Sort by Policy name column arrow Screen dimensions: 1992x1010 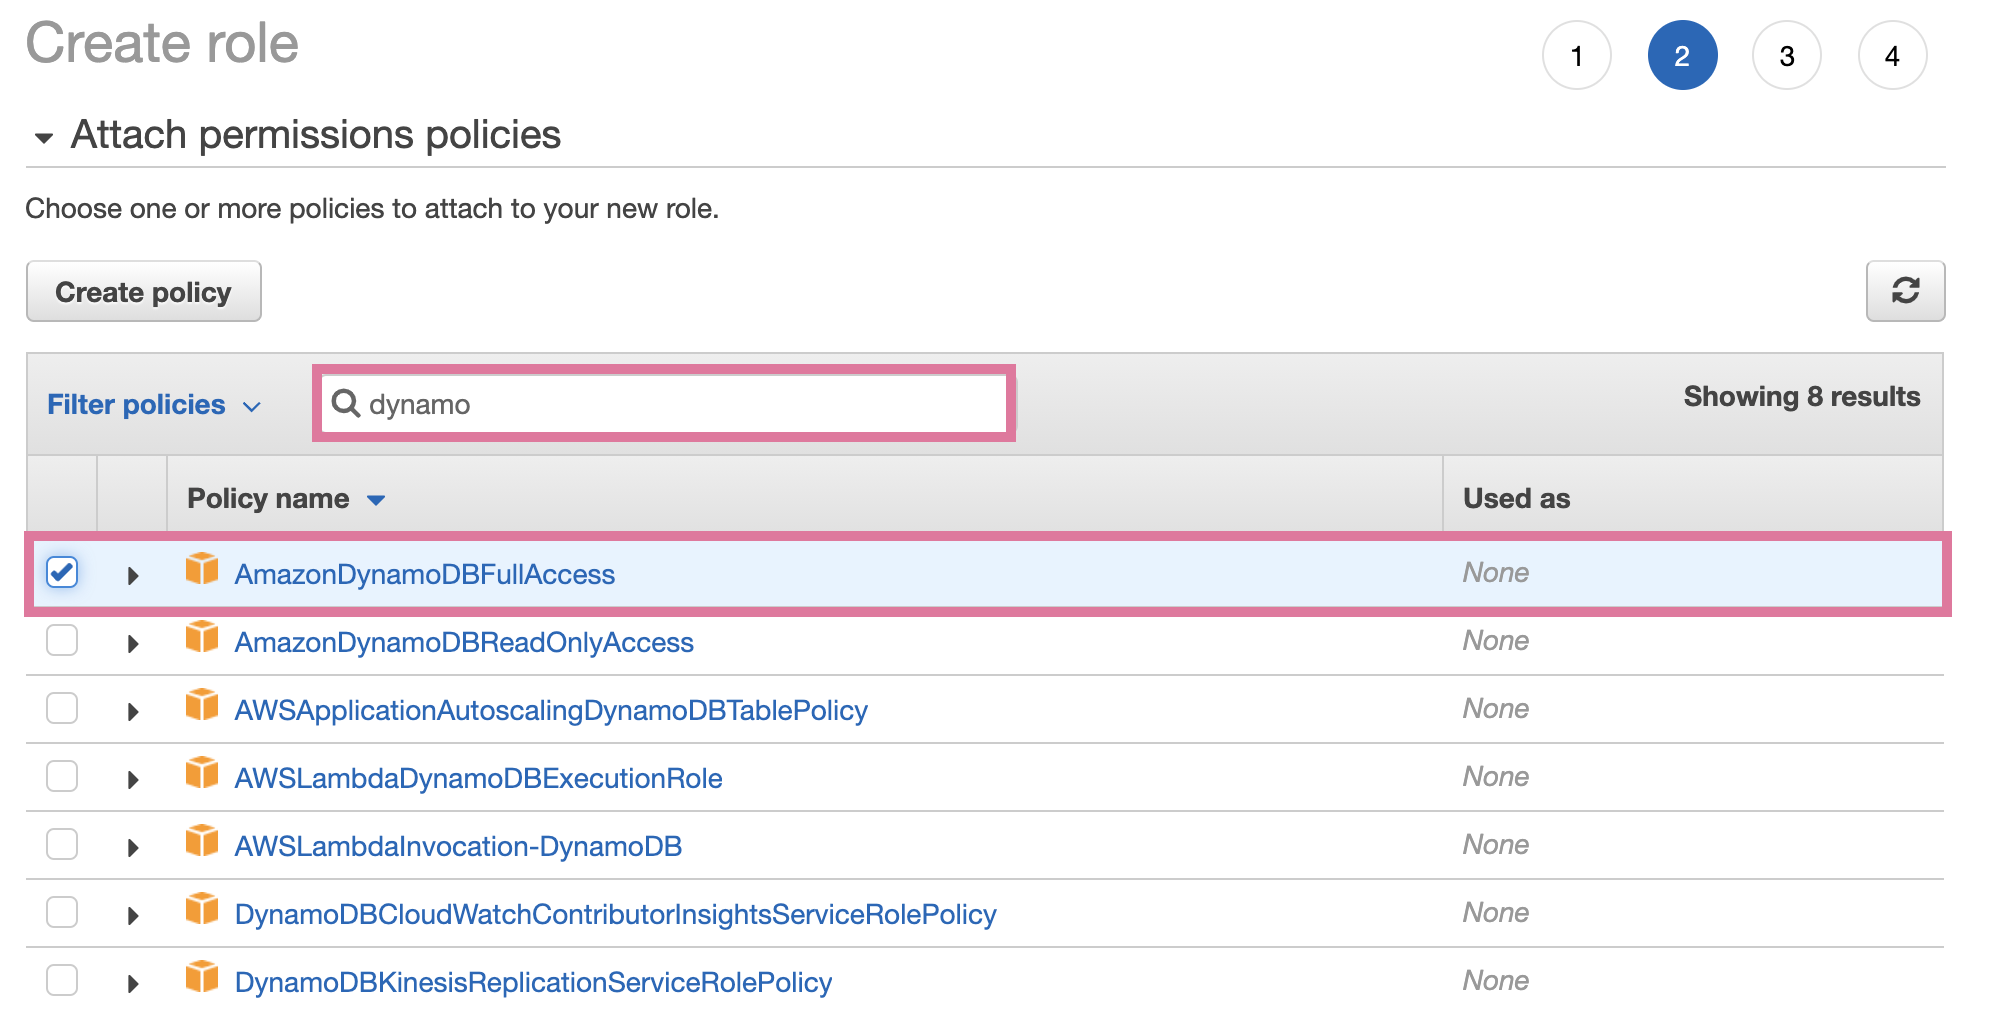click(x=376, y=500)
